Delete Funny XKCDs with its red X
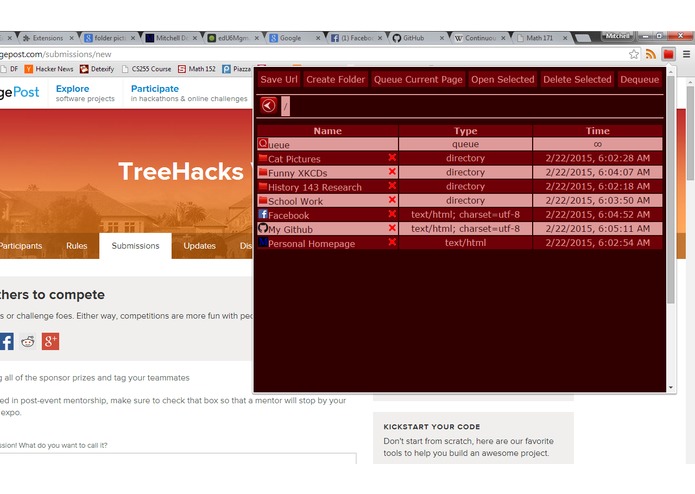 [x=392, y=171]
